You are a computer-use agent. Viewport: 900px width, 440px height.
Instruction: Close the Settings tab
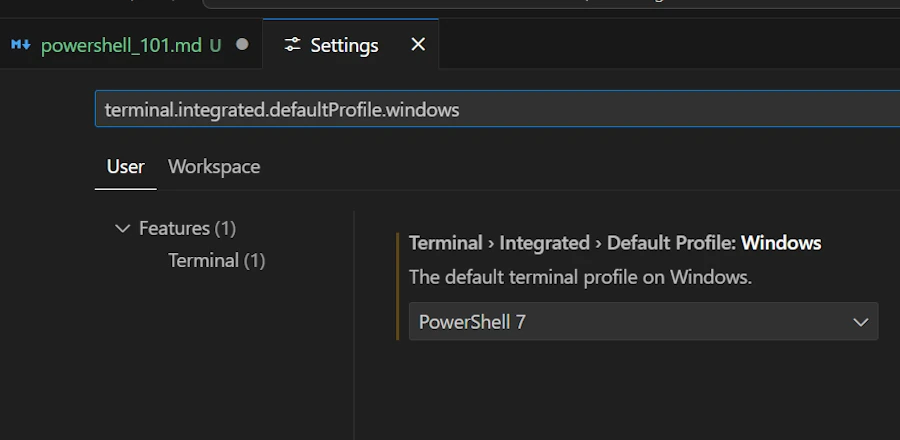(x=418, y=44)
